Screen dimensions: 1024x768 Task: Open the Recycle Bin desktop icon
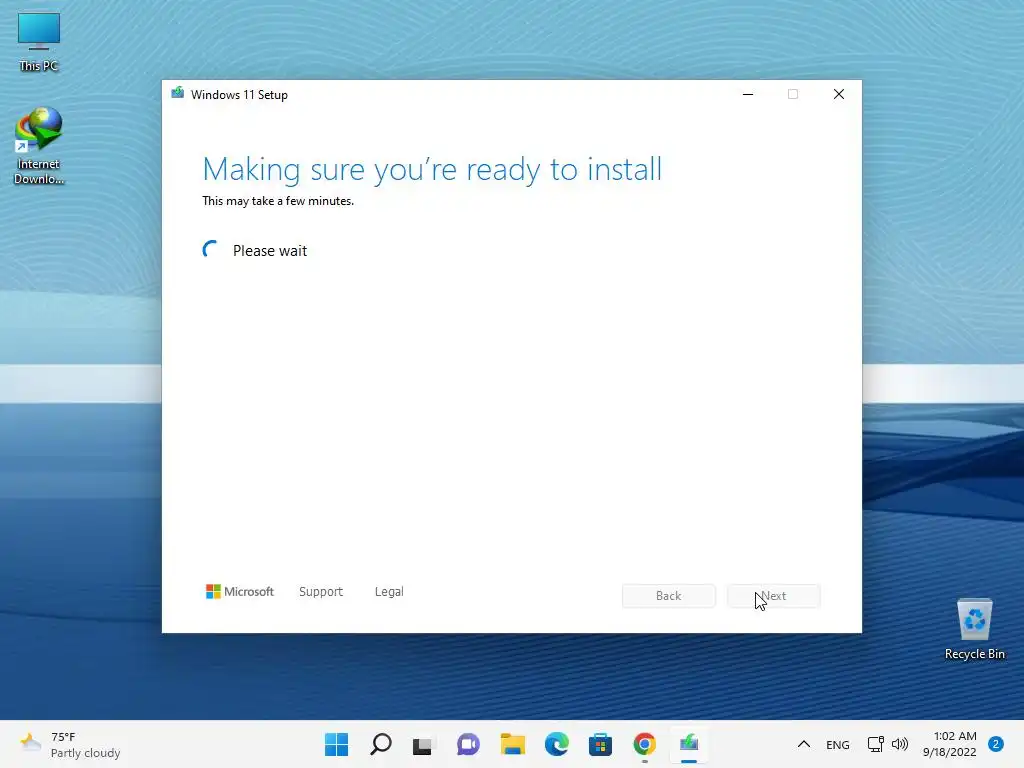[x=974, y=629]
